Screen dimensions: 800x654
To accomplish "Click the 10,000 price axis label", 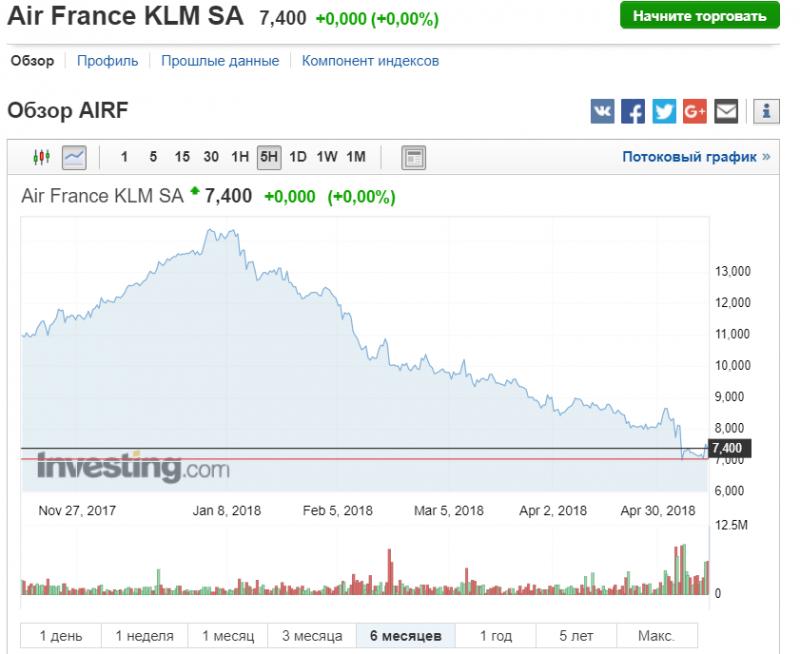I will (733, 365).
